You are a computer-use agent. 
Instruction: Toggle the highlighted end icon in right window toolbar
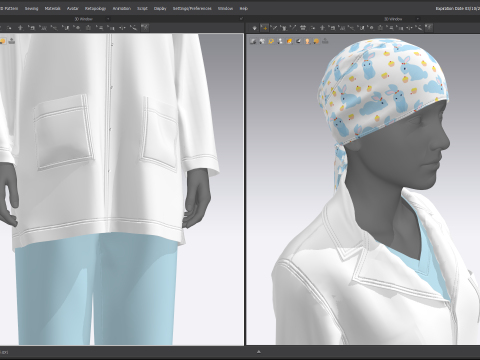pyautogui.click(x=429, y=28)
